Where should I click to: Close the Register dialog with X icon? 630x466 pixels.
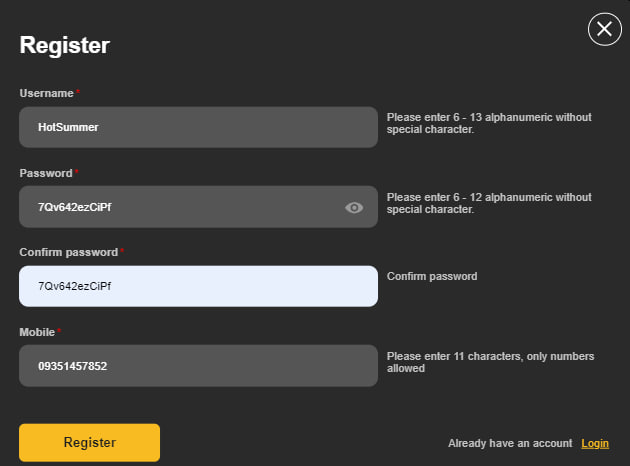(x=605, y=29)
